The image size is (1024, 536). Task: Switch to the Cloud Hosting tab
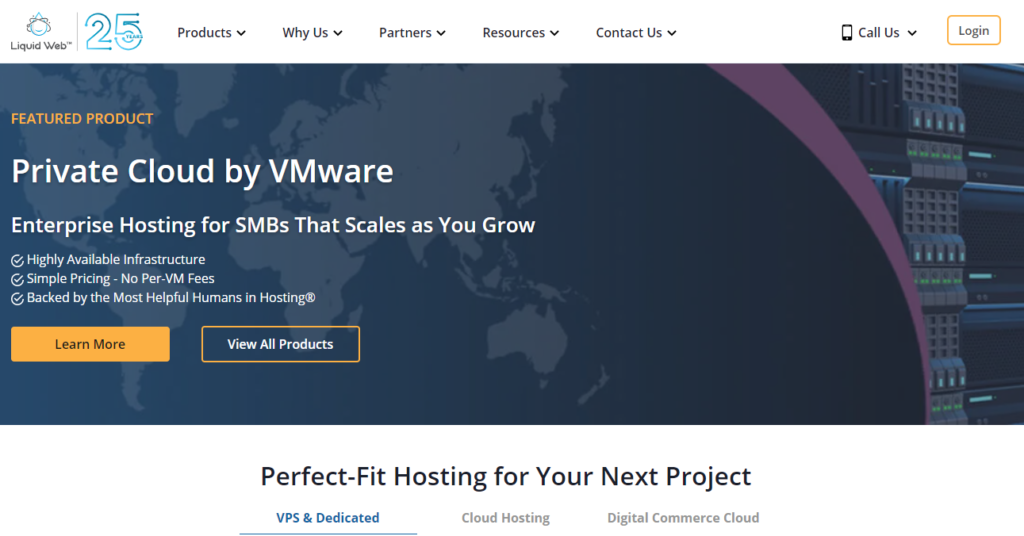pos(505,518)
